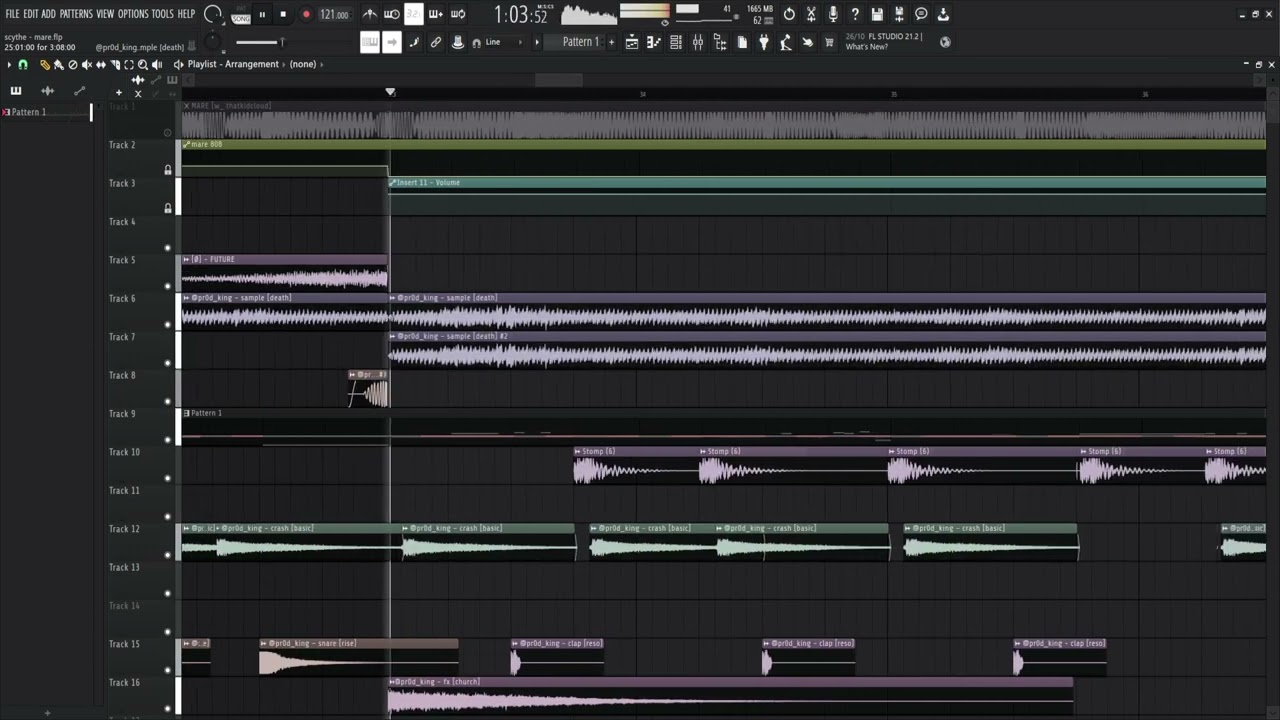Viewport: 1280px width, 720px height.
Task: Select the playlist zoom magnifier tool
Action: click(x=142, y=64)
